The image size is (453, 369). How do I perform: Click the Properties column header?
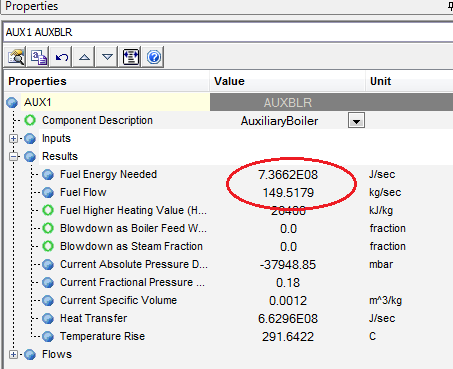click(x=107, y=81)
